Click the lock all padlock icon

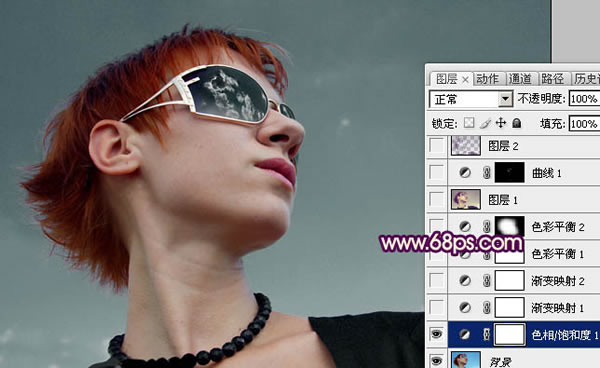coord(517,123)
